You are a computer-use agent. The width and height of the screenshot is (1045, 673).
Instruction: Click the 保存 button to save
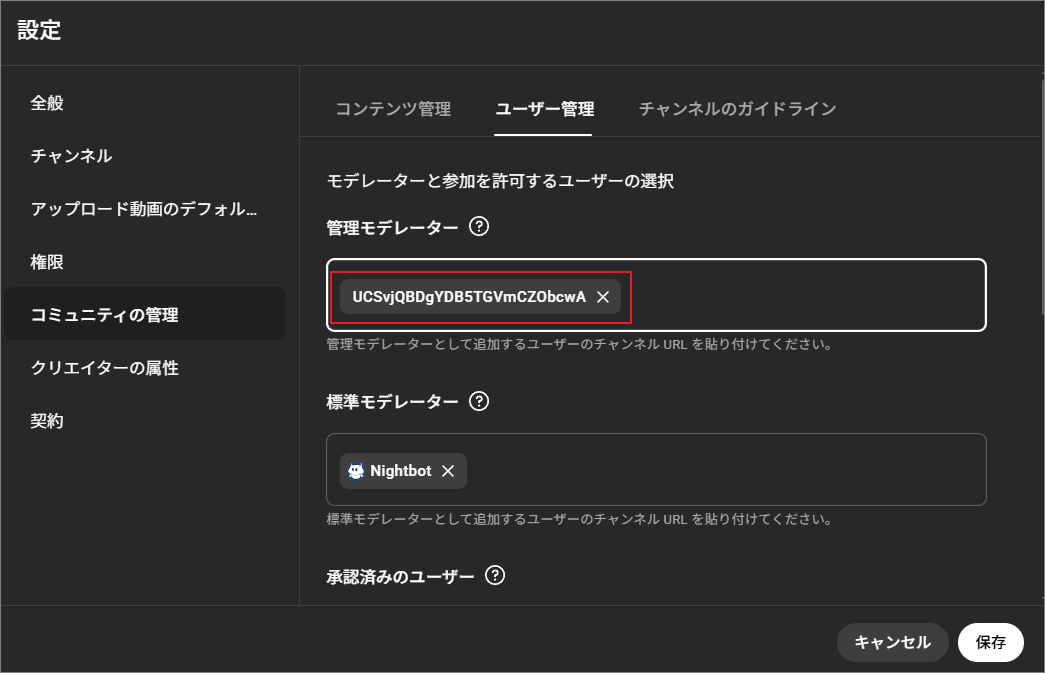990,642
